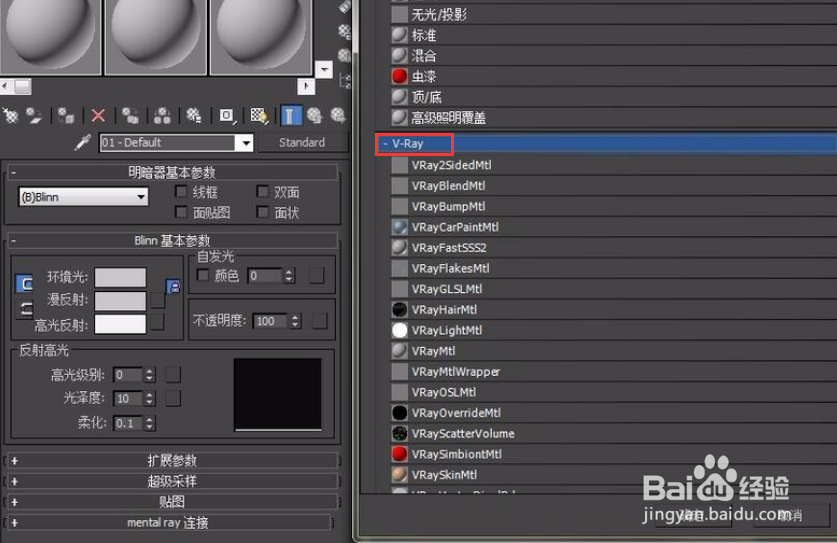Click the 漫反射 color swatch
Image resolution: width=837 pixels, height=543 pixels.
click(120, 301)
